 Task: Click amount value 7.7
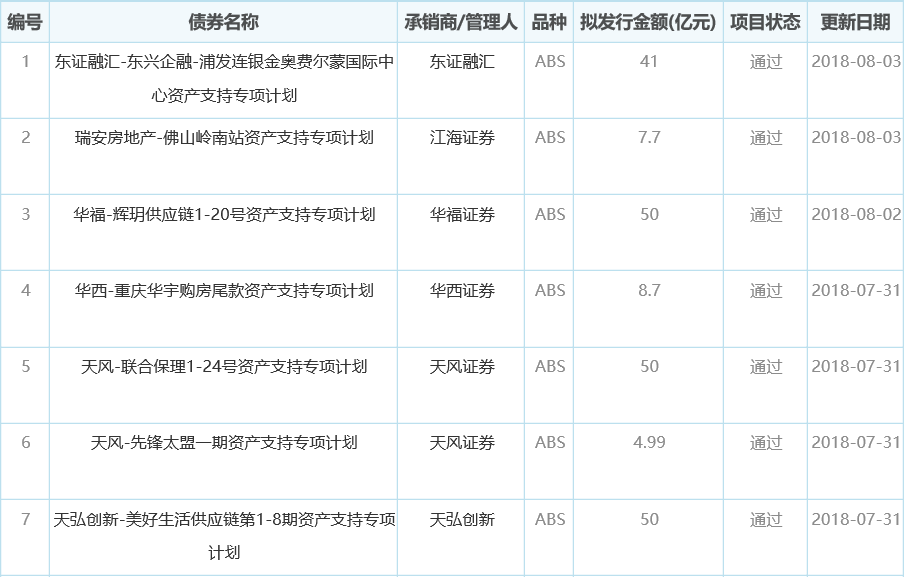pos(649,137)
